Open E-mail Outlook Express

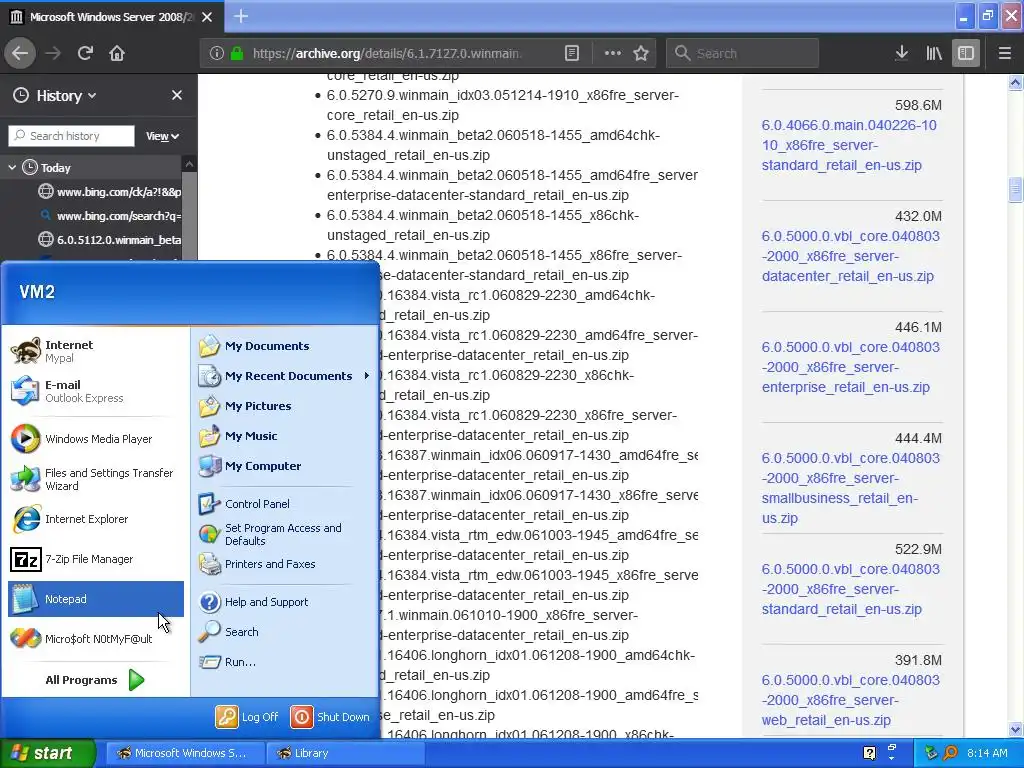96,391
